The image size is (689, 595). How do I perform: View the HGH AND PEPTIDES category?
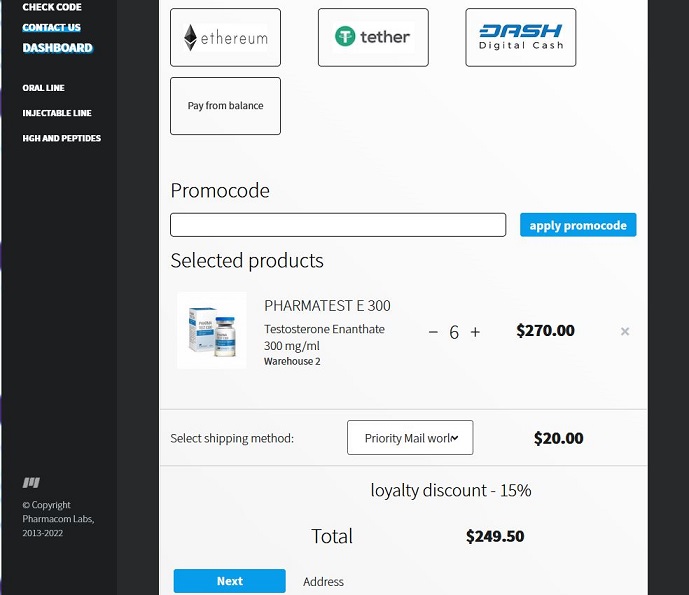pos(62,138)
